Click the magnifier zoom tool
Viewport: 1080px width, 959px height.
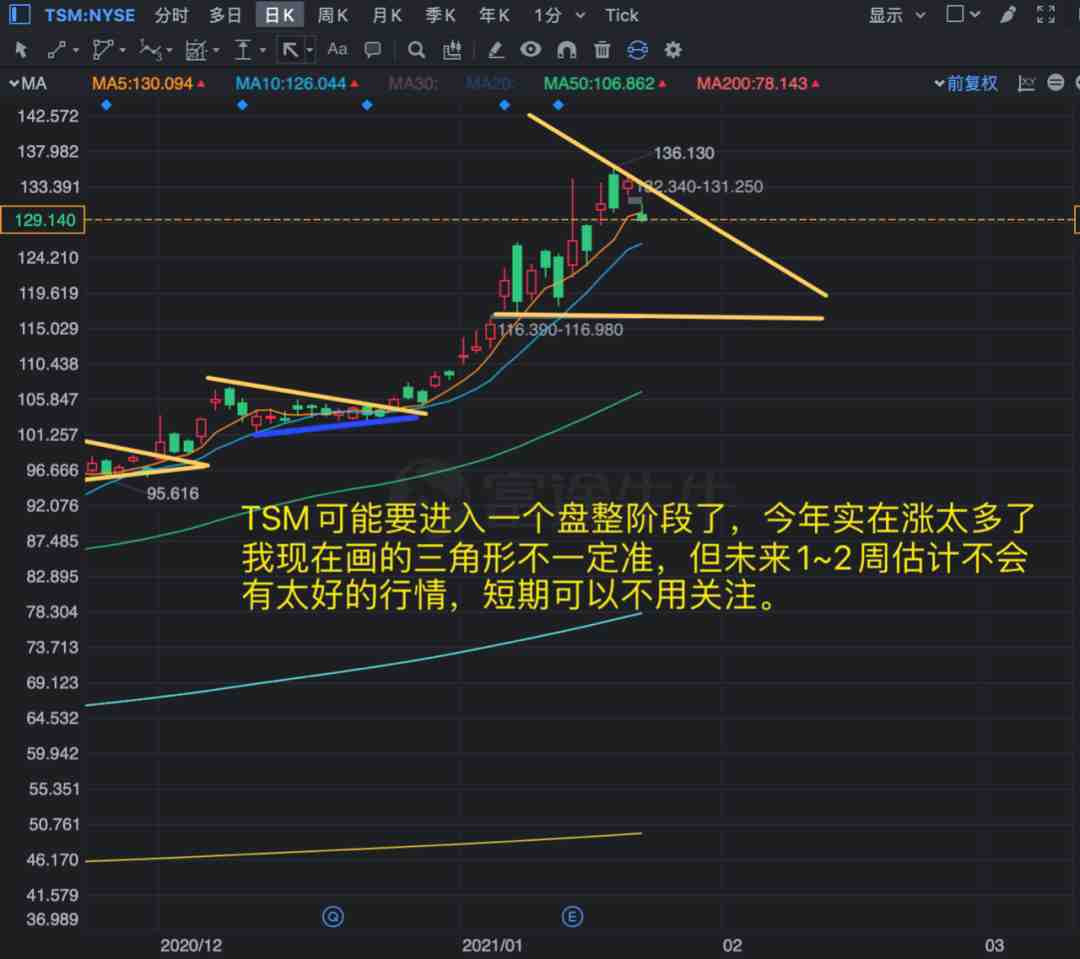click(416, 50)
